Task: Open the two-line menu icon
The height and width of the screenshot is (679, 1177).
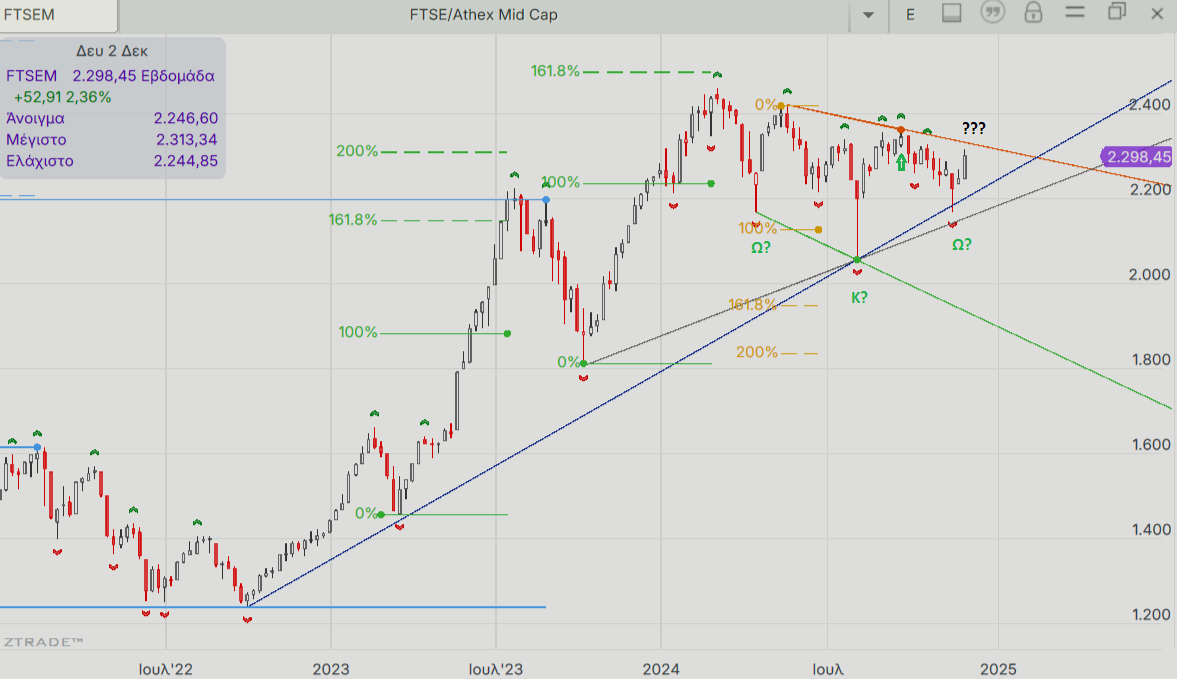Action: (1075, 12)
